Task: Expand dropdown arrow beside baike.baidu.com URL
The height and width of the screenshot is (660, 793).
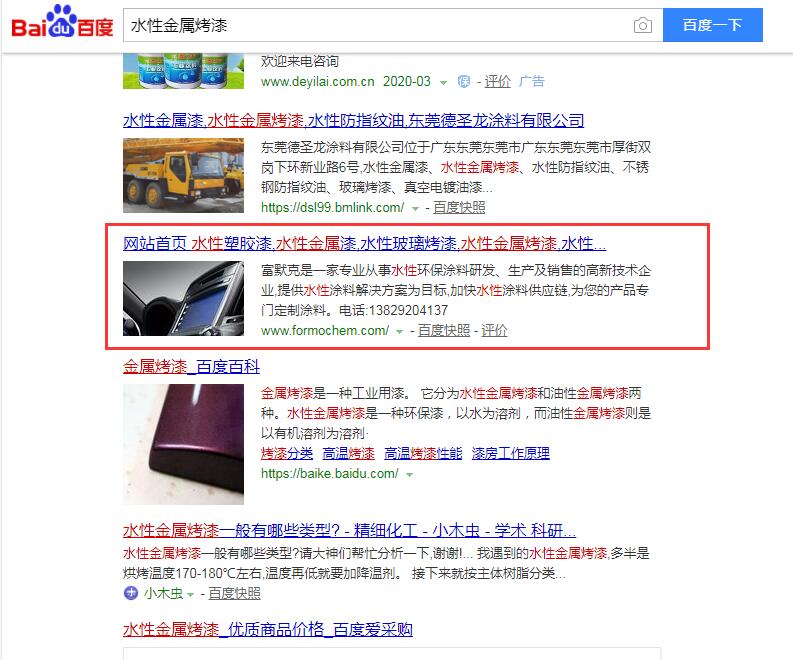Action: [410, 475]
